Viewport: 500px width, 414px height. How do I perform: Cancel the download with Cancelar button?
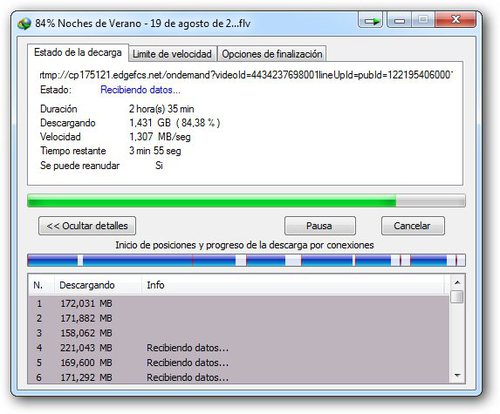click(412, 226)
